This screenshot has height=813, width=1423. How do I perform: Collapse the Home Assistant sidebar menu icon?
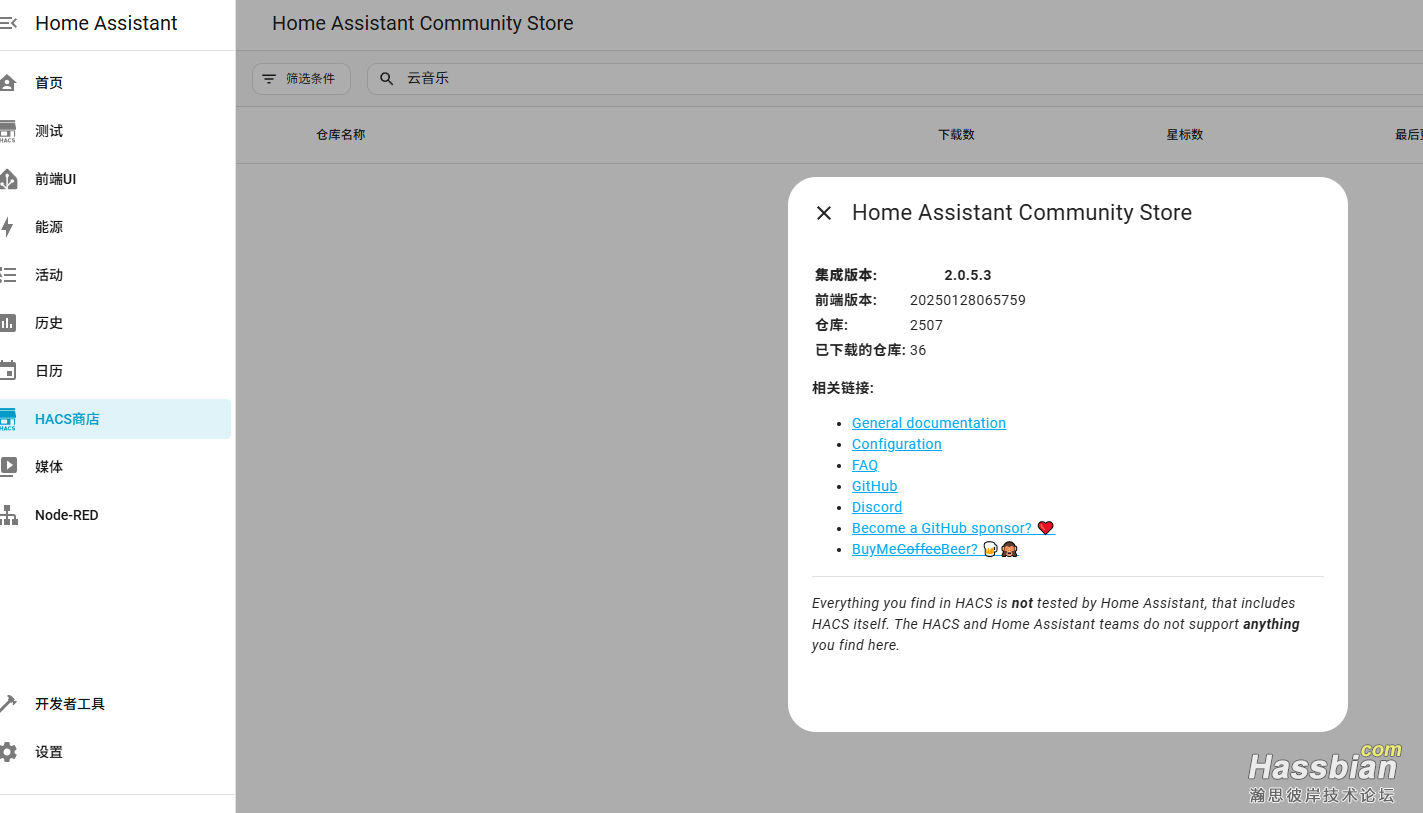coord(8,23)
